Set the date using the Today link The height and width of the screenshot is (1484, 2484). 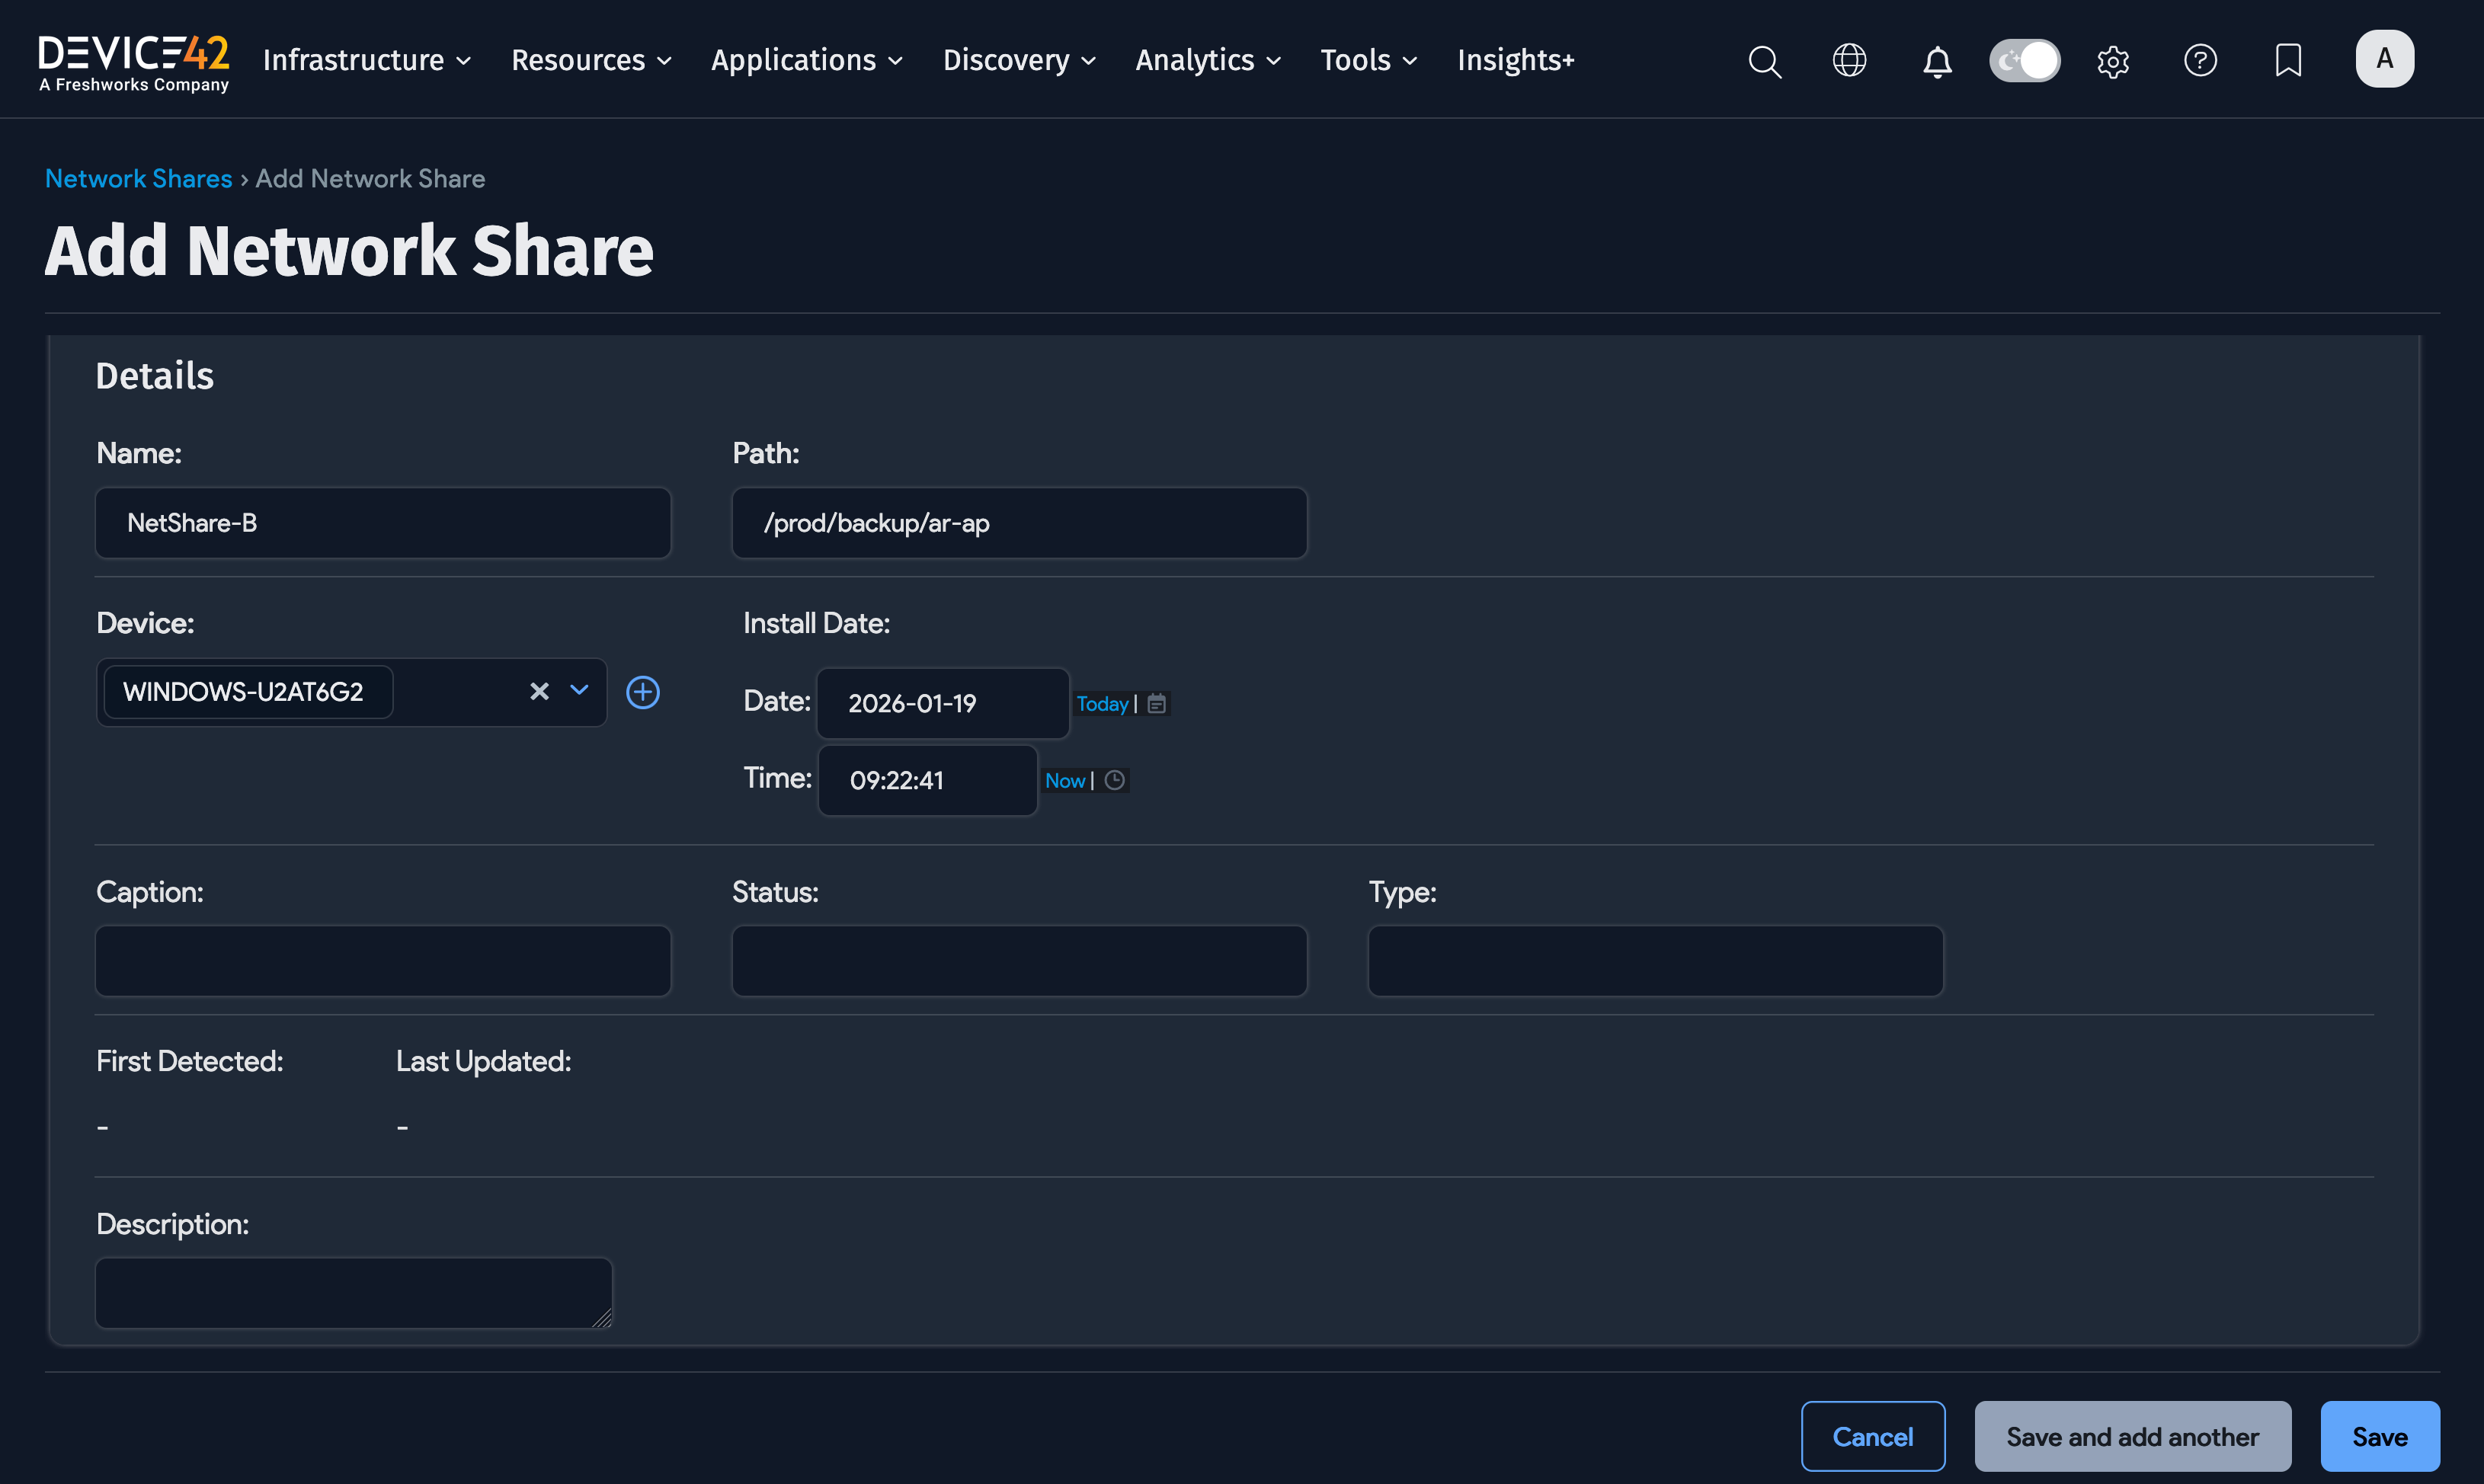tap(1102, 703)
